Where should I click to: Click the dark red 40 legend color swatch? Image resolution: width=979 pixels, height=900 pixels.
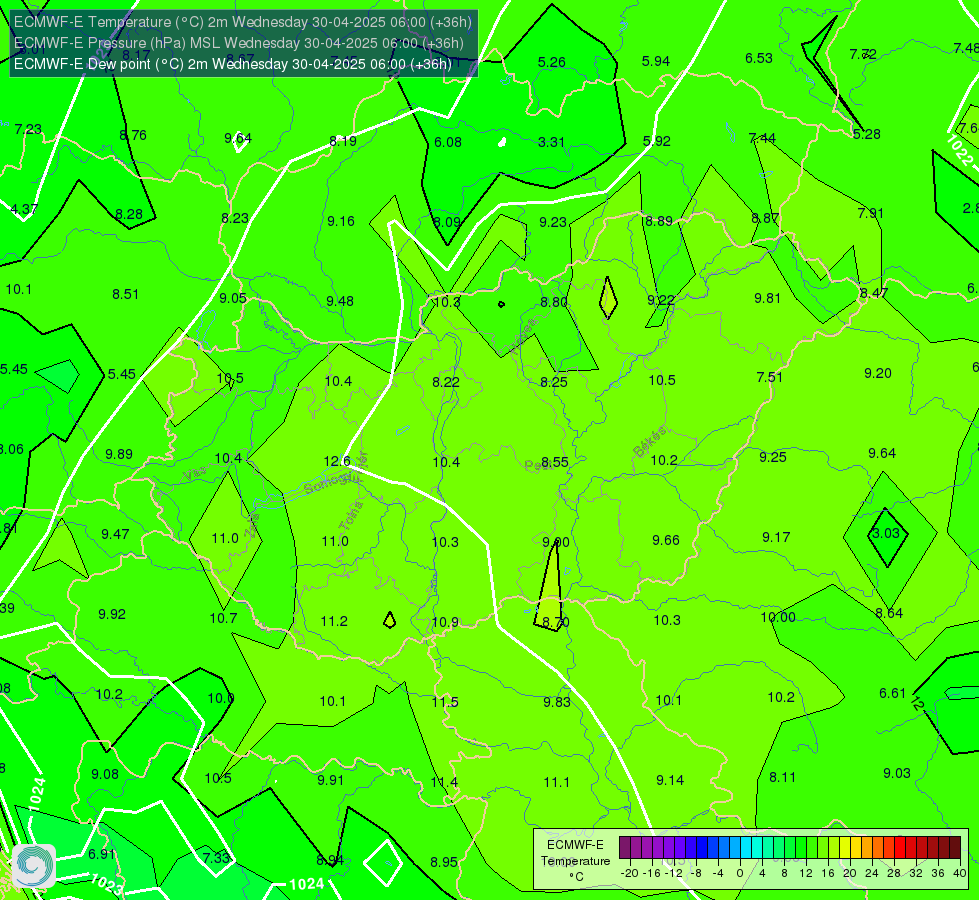955,848
